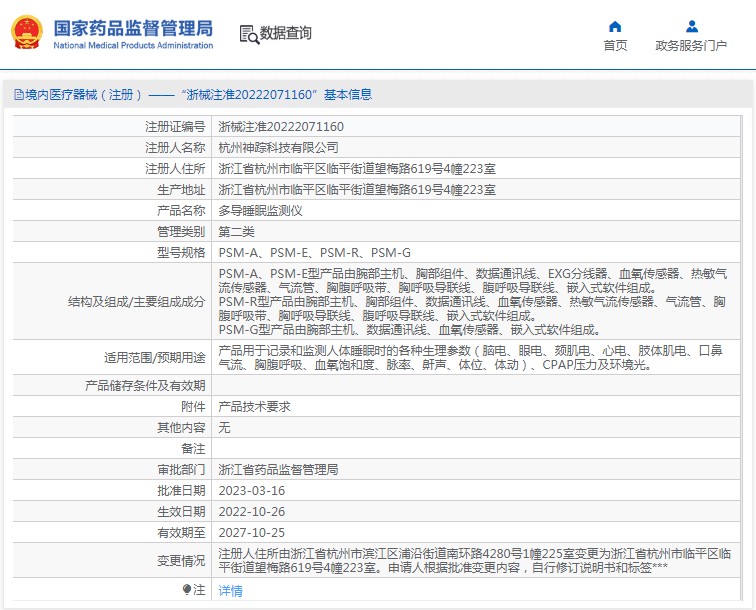Click the model spec PSM-A、PSM-E、PSM-R、PSM-G cell

pos(314,253)
